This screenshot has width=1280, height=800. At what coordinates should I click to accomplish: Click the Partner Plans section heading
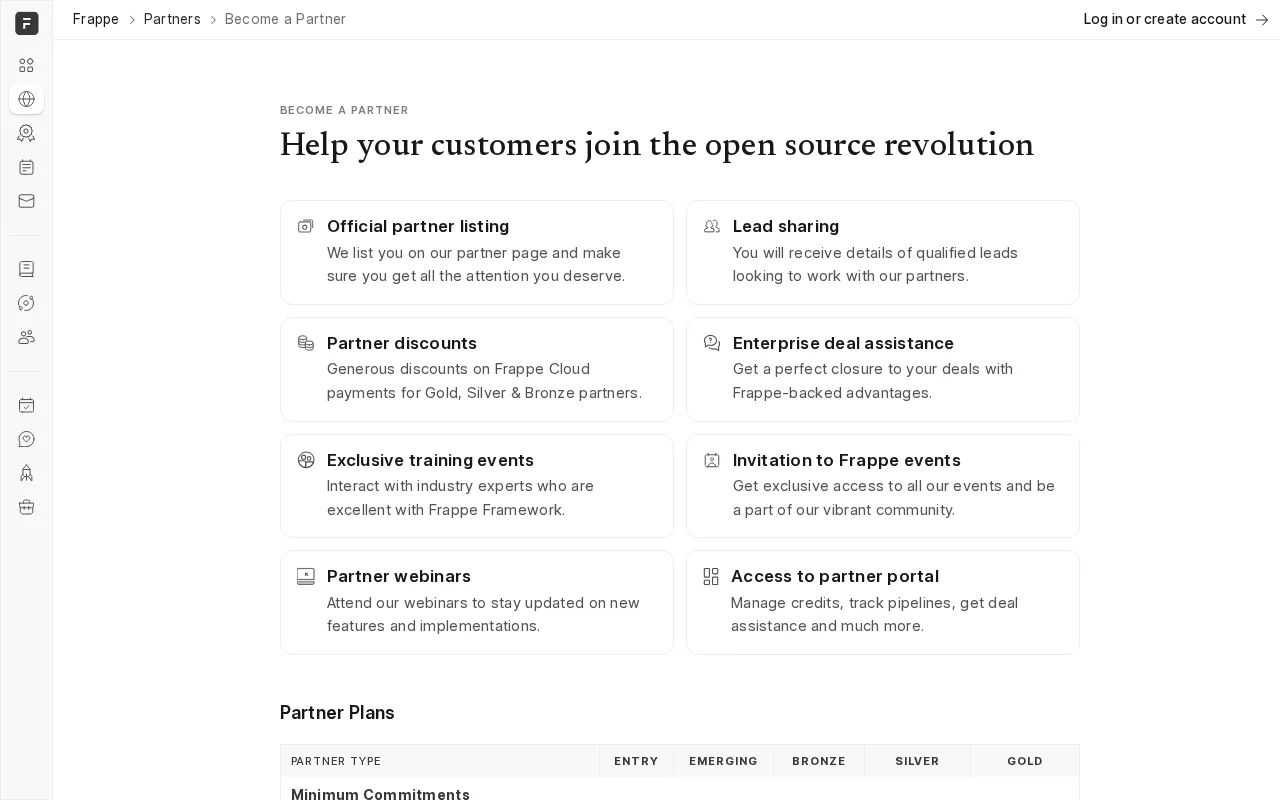coord(337,713)
